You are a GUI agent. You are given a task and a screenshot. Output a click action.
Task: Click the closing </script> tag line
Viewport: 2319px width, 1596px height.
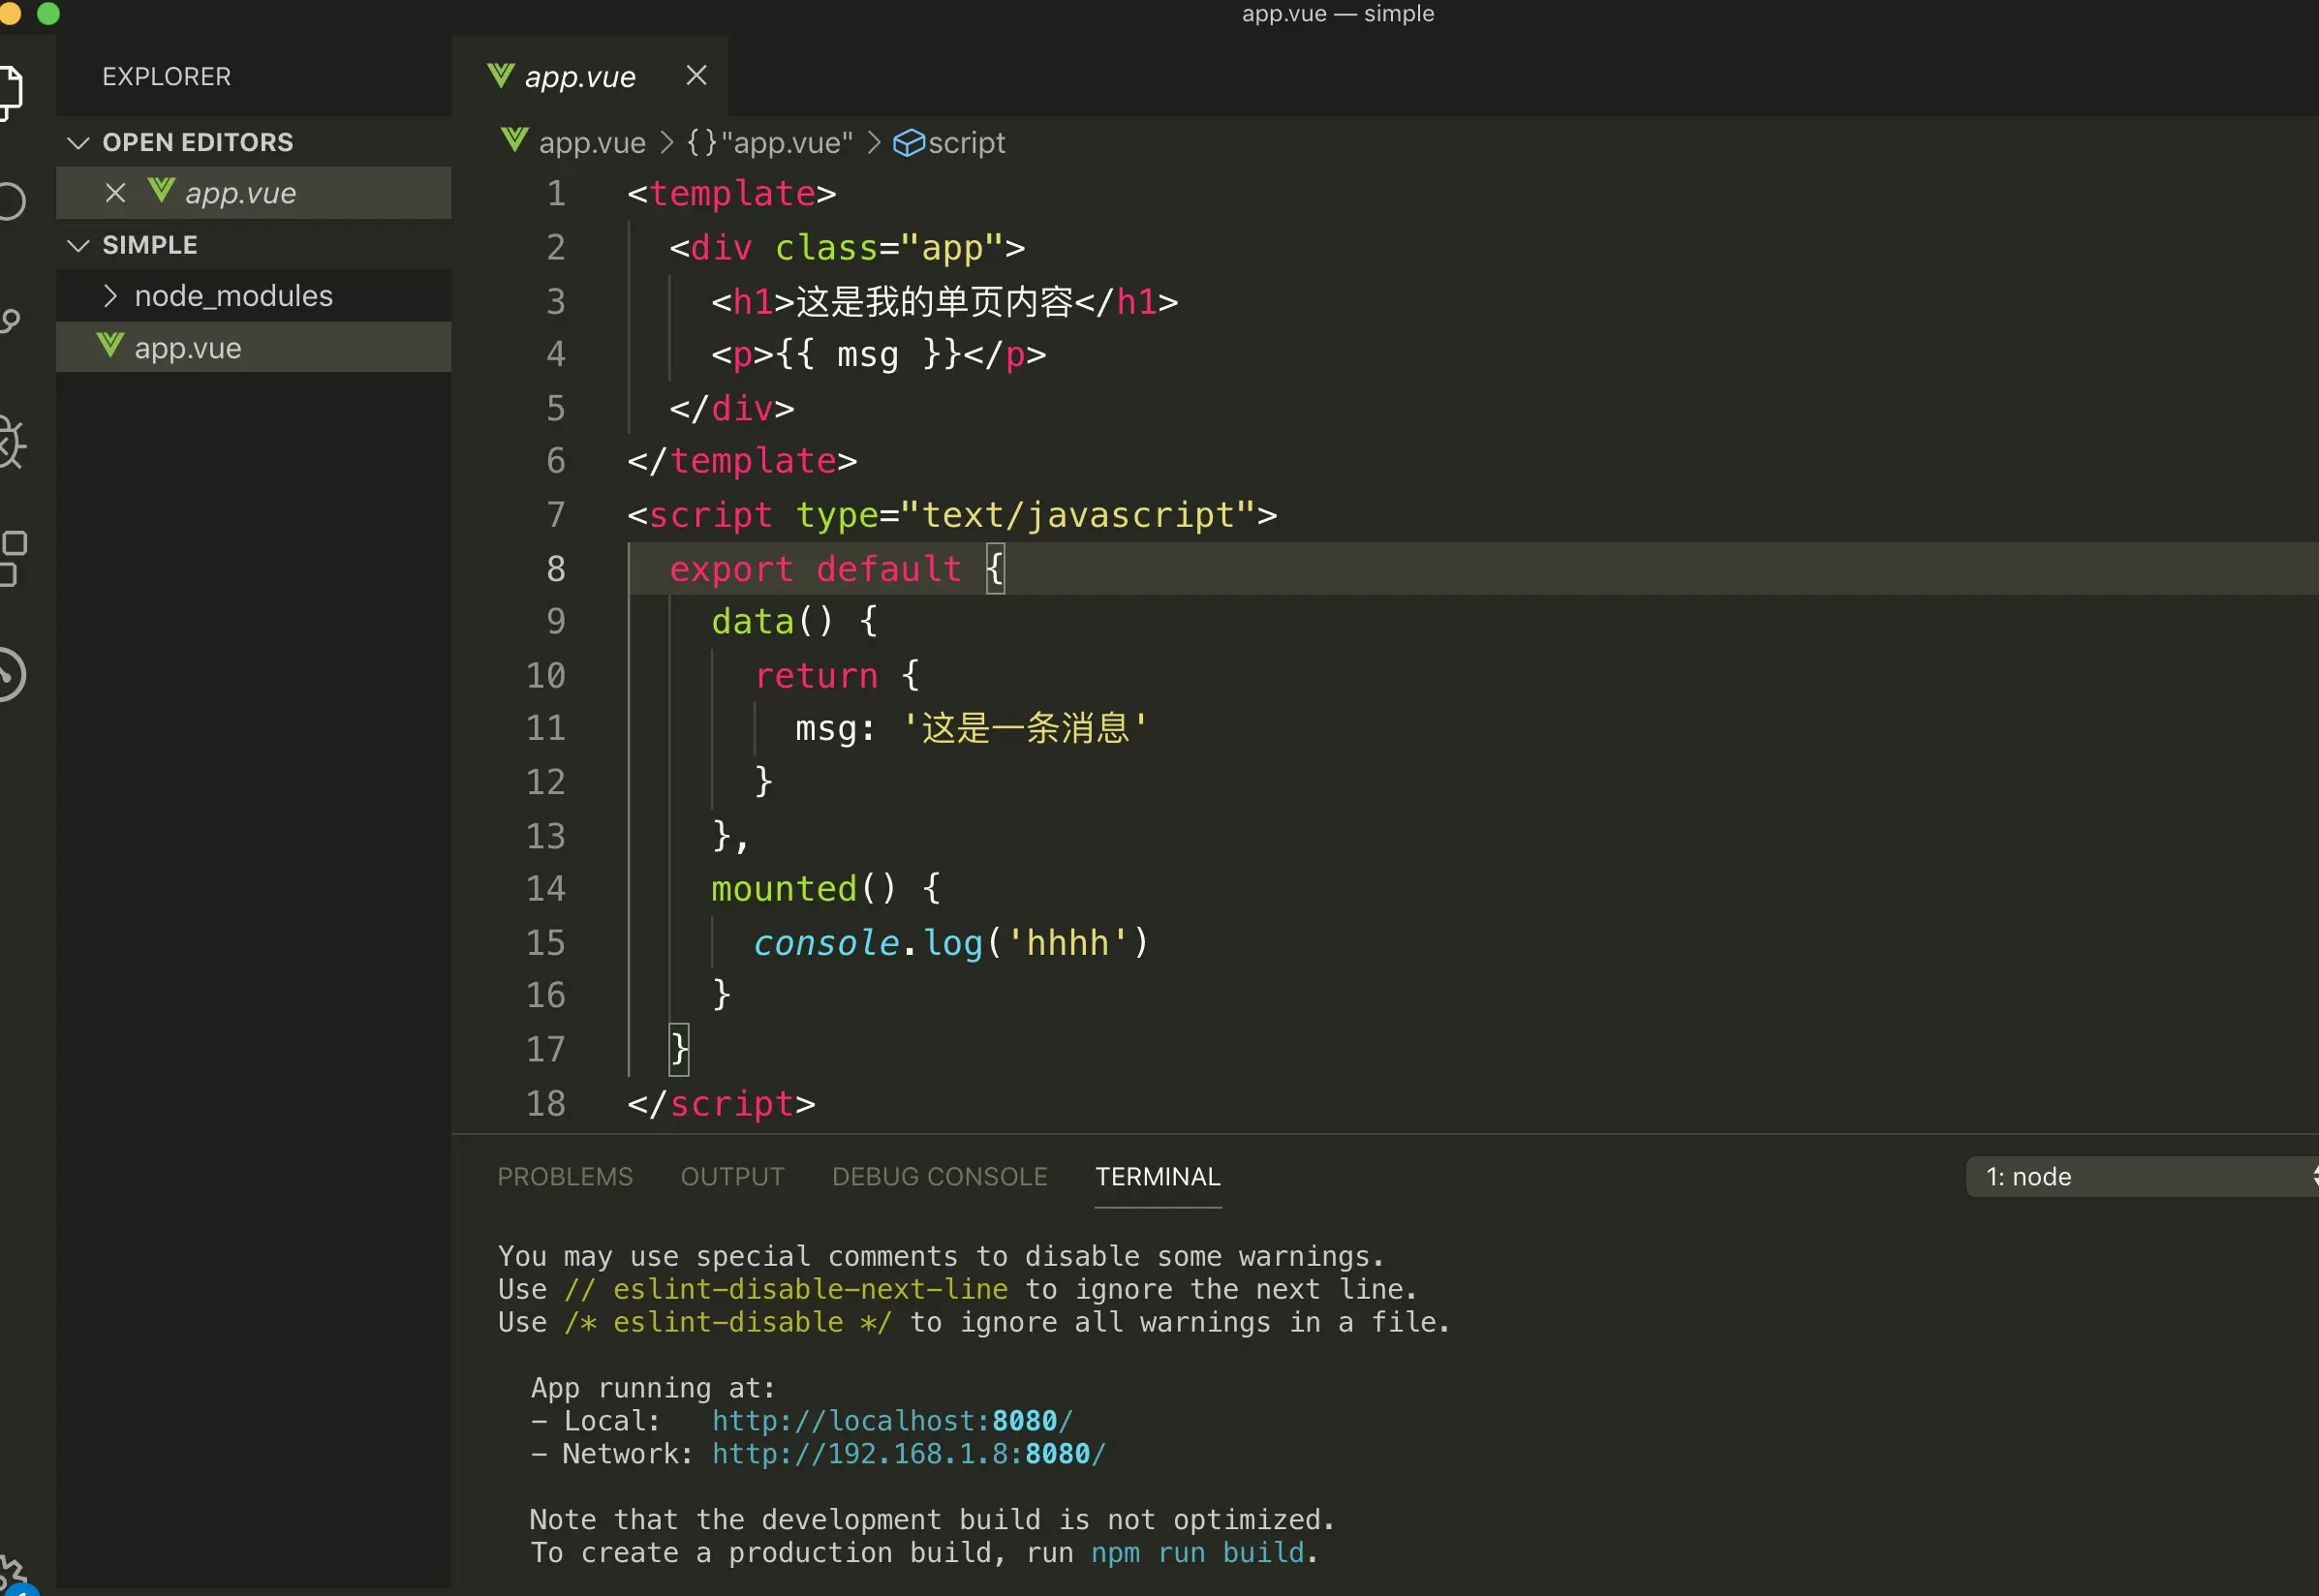coord(721,1104)
